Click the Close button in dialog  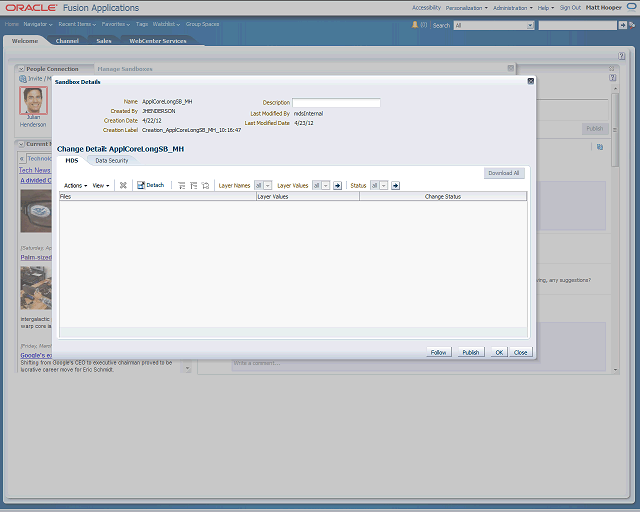click(x=520, y=352)
